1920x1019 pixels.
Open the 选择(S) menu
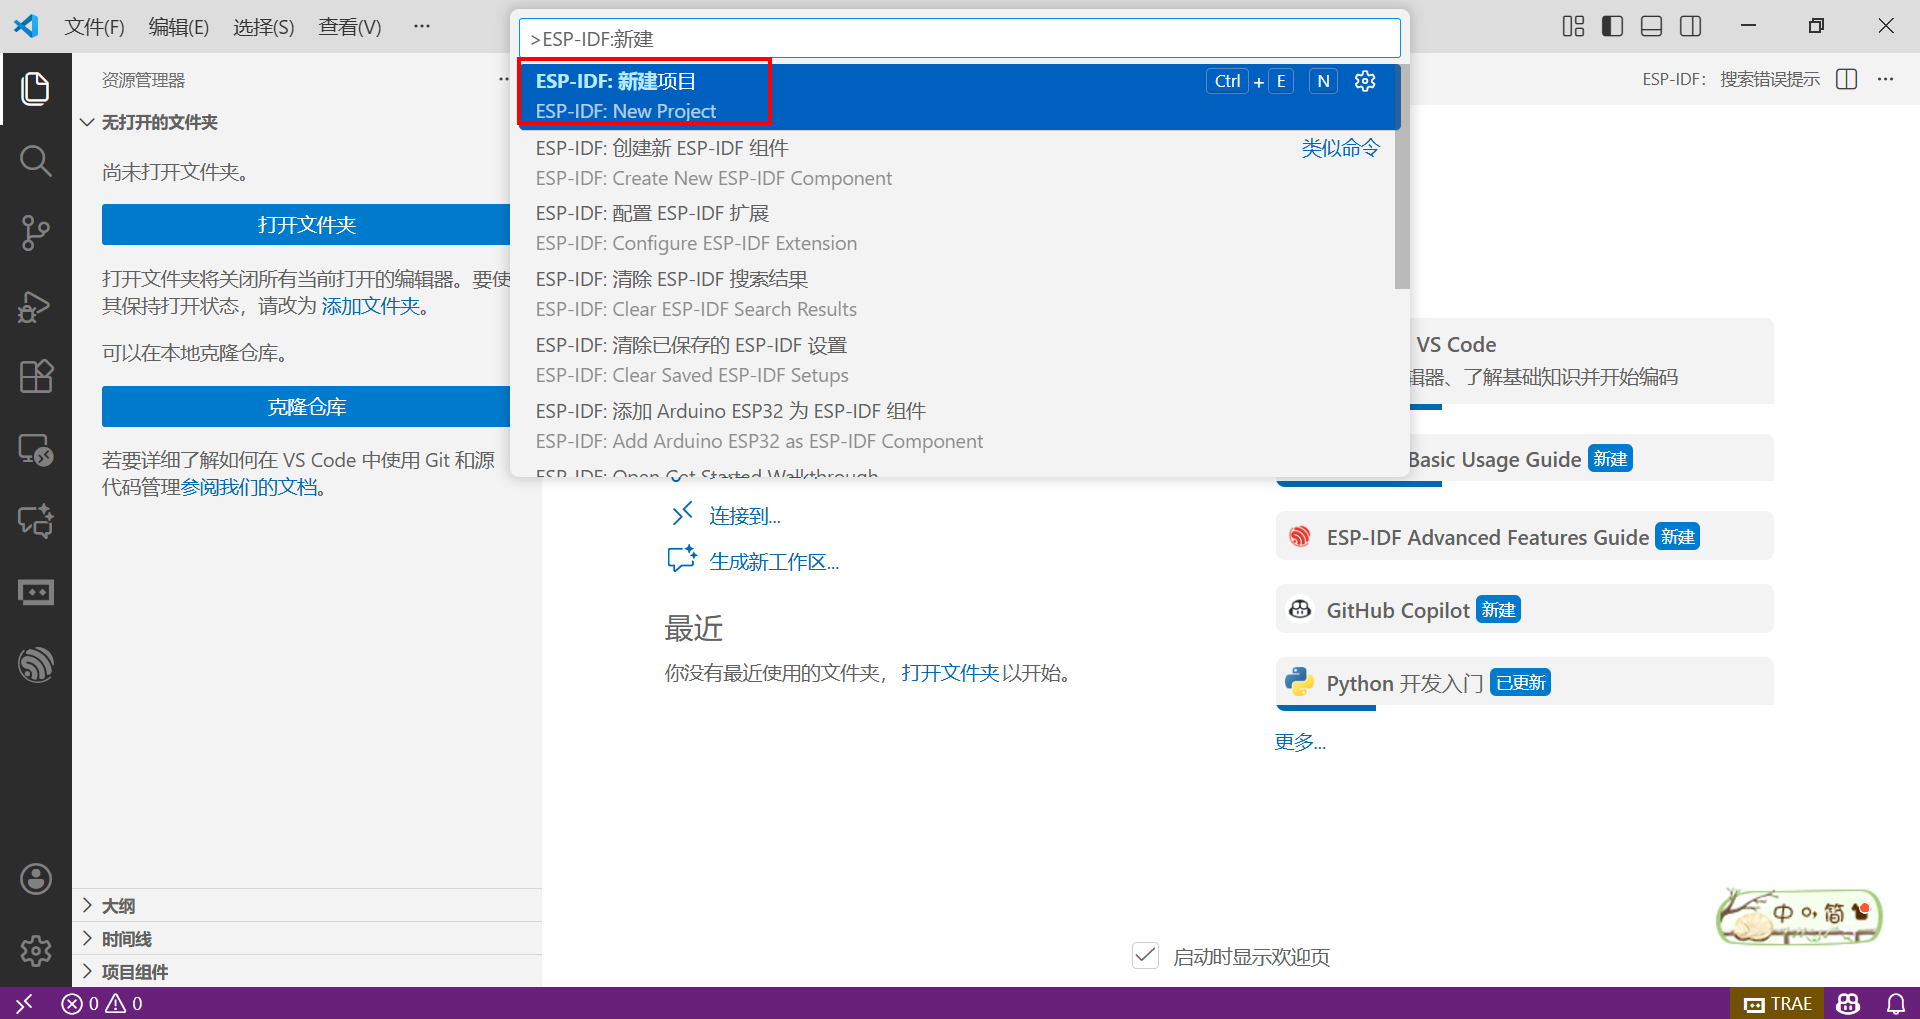tap(264, 27)
